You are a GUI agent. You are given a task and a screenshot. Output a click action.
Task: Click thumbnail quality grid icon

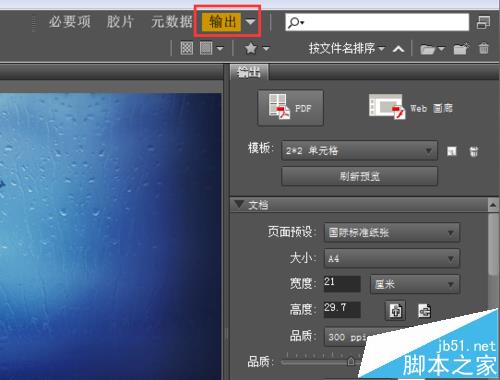187,48
